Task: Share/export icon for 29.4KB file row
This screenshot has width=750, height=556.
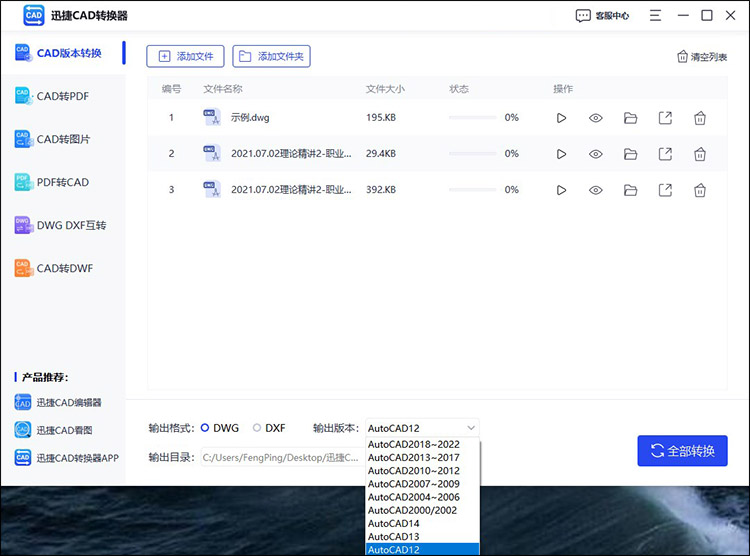Action: click(665, 154)
